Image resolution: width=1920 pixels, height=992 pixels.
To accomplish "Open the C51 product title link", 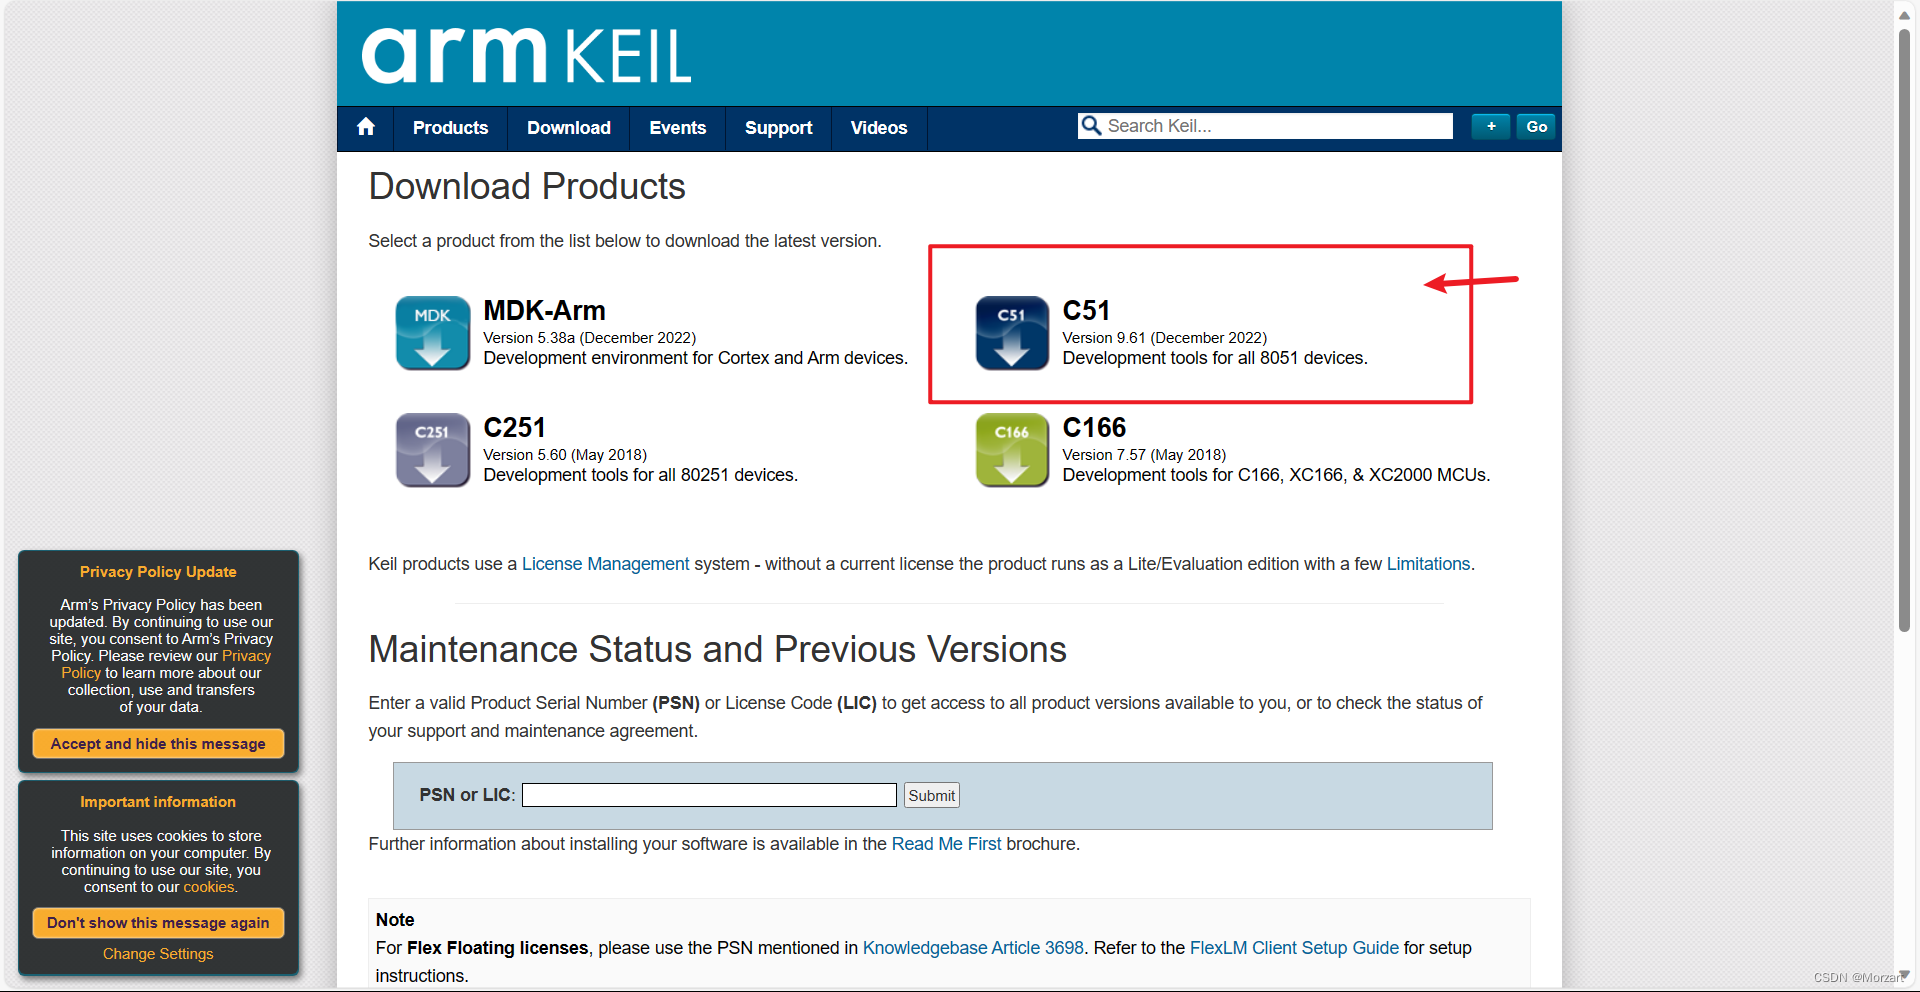I will coord(1086,311).
